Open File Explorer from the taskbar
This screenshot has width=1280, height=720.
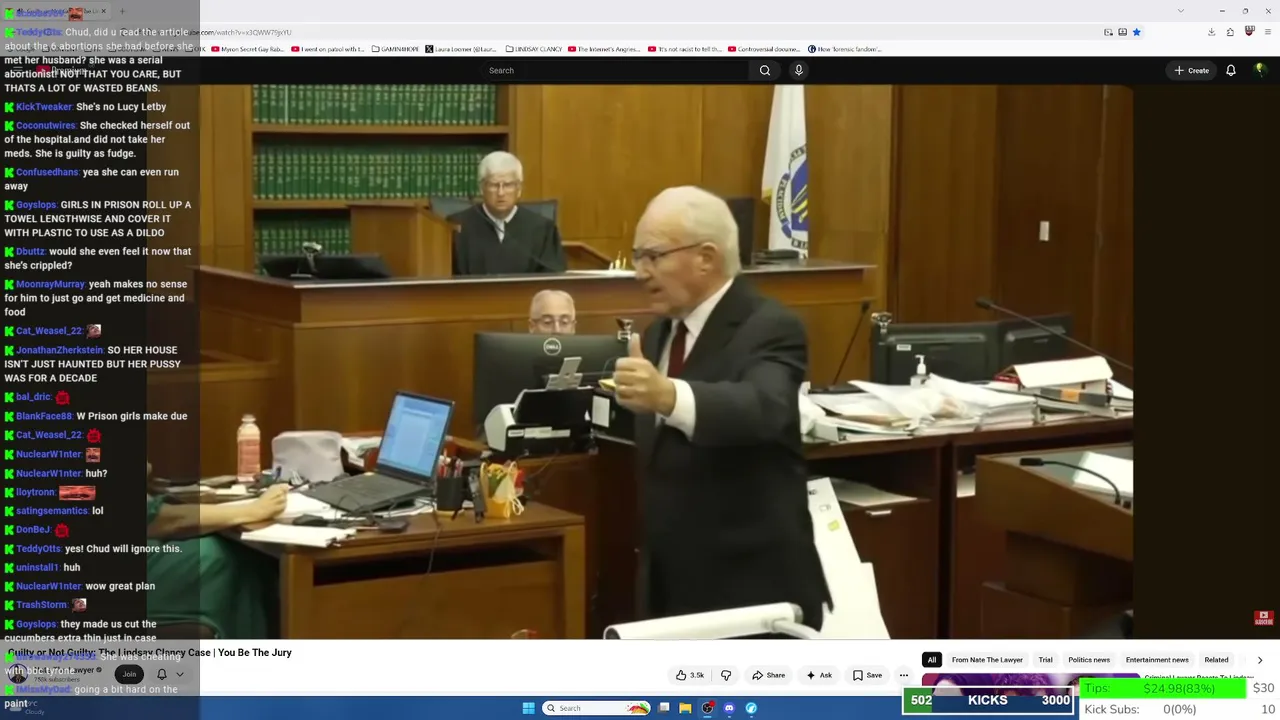click(x=685, y=708)
